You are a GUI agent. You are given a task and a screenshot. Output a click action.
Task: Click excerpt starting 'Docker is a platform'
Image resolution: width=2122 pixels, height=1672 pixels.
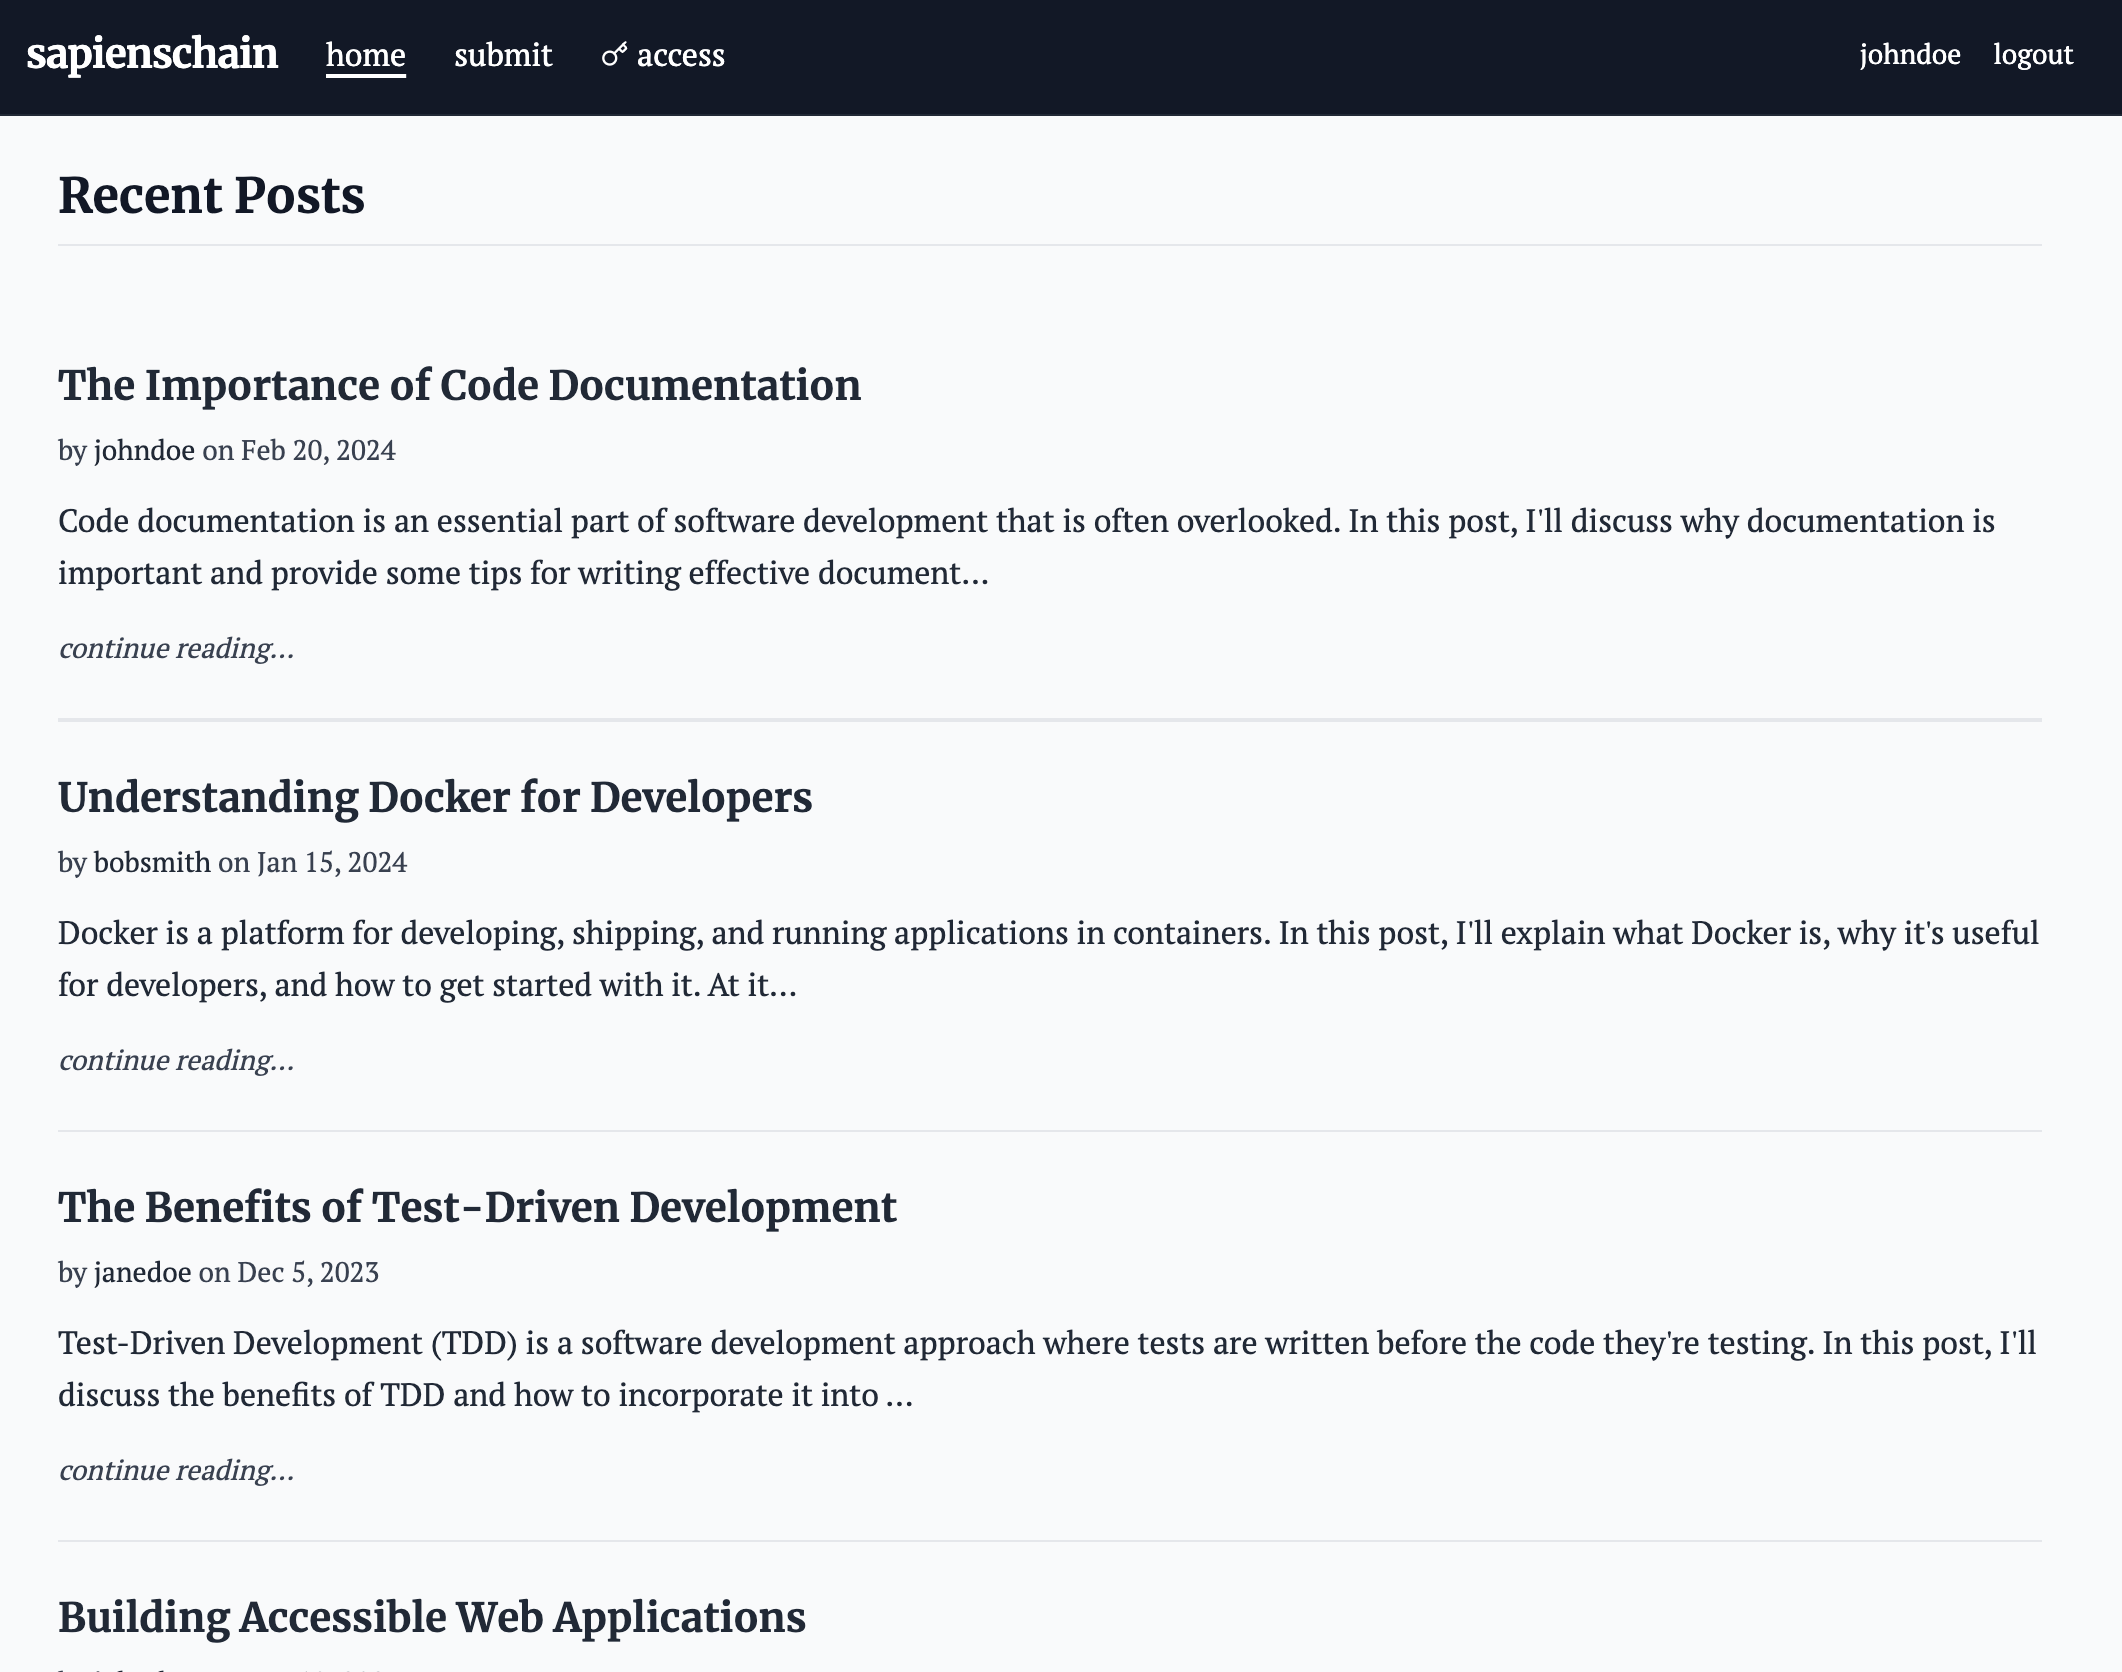coord(1048,959)
